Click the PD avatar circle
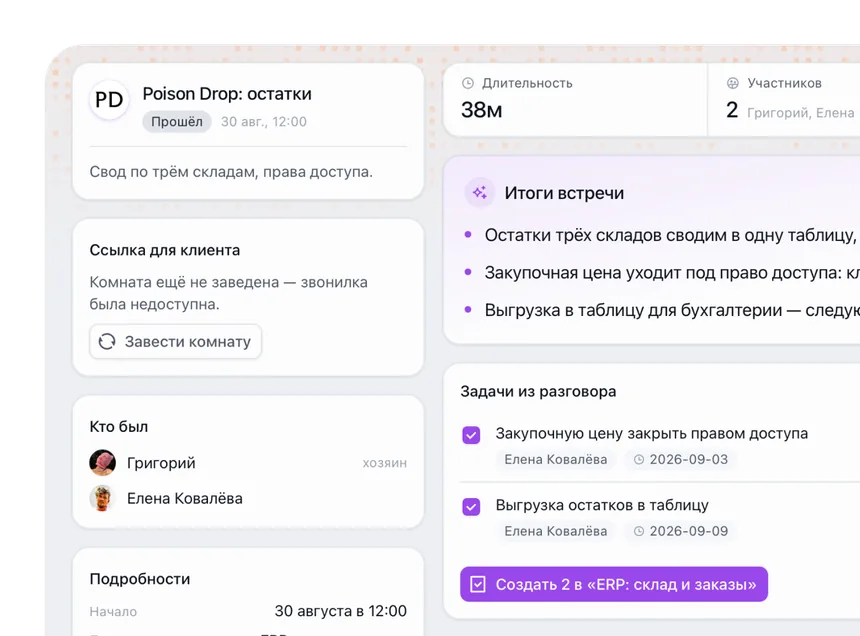 [x=109, y=100]
